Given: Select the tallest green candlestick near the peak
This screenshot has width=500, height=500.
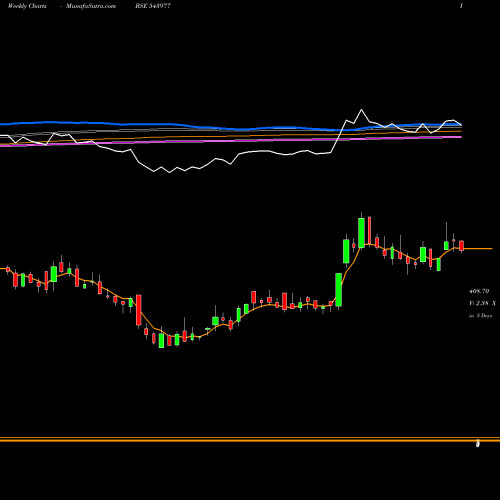Looking at the screenshot, I should [x=361, y=233].
